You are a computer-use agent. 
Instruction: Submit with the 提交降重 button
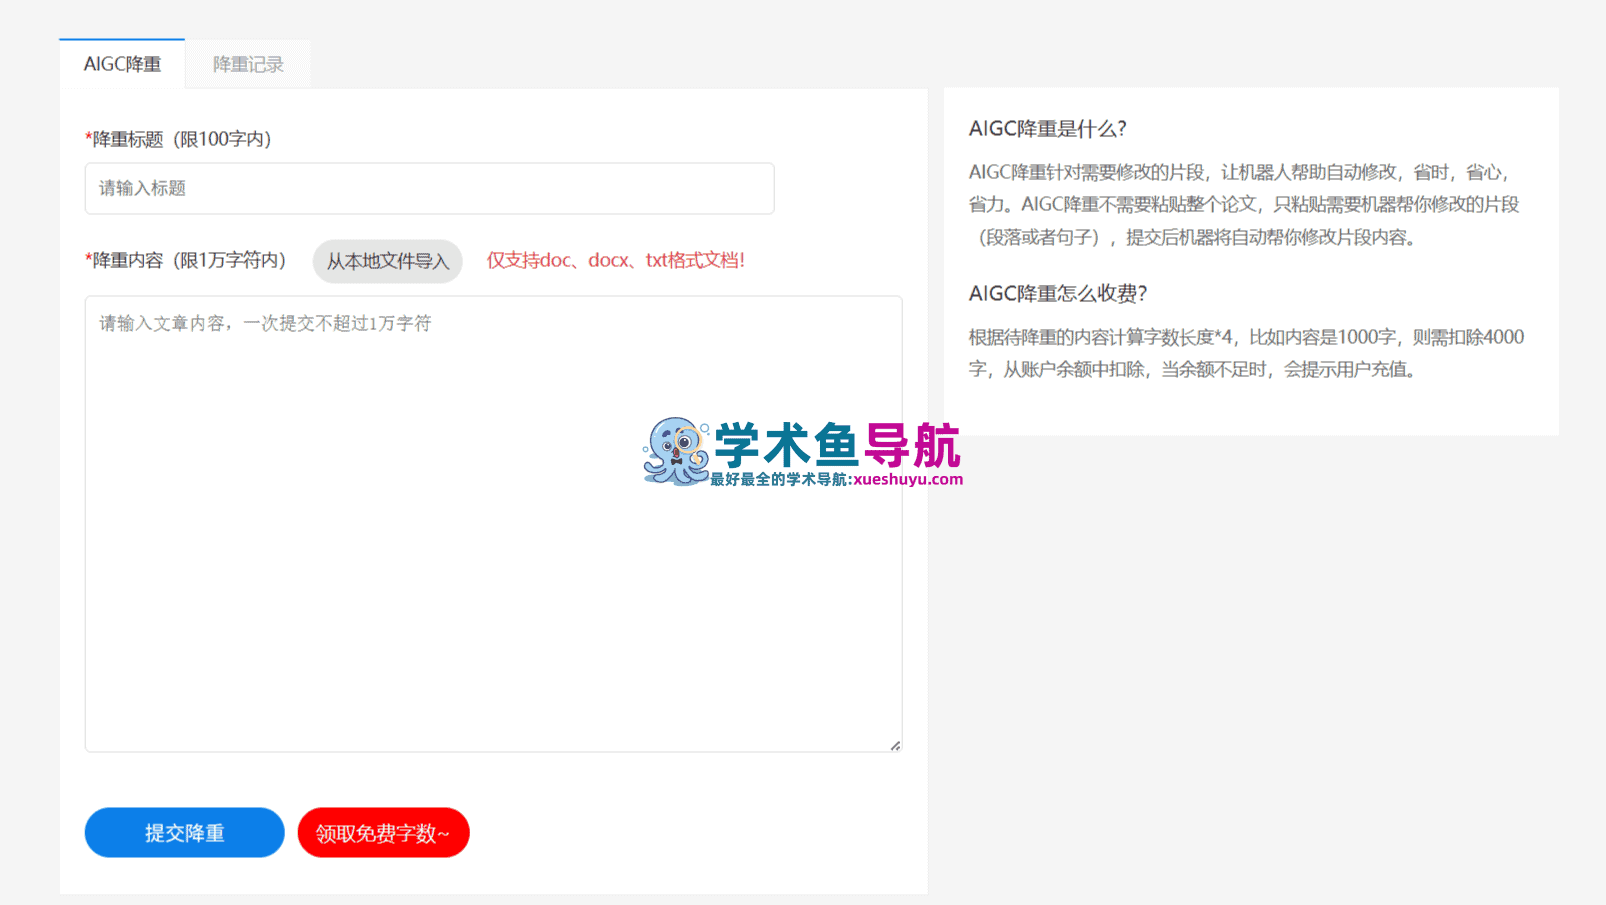point(185,833)
